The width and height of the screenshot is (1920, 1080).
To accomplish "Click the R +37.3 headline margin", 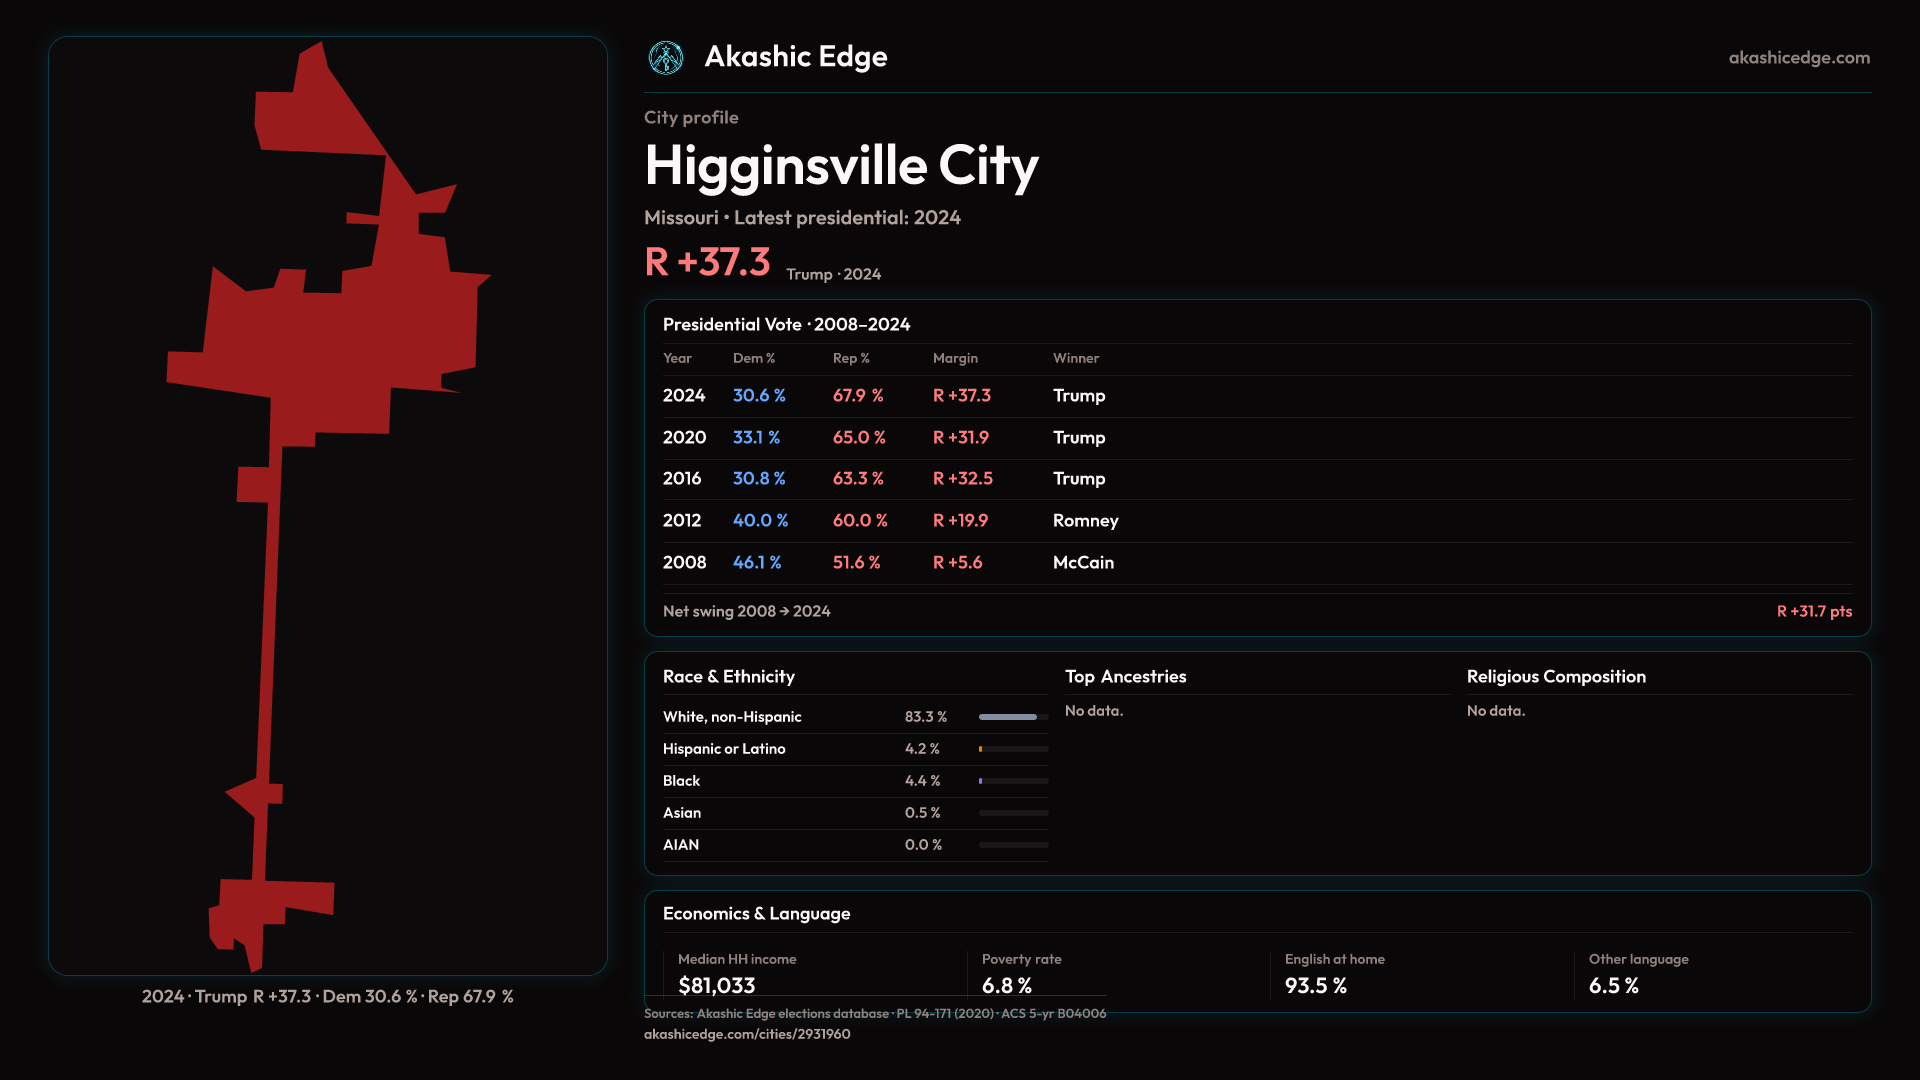I will coord(707,263).
